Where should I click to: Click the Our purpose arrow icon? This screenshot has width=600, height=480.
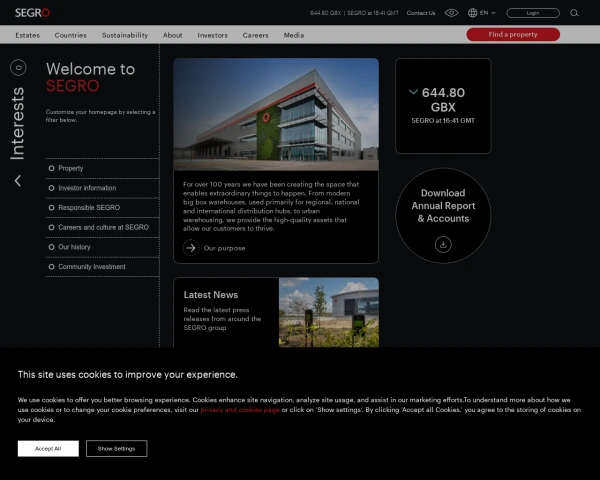tap(191, 248)
